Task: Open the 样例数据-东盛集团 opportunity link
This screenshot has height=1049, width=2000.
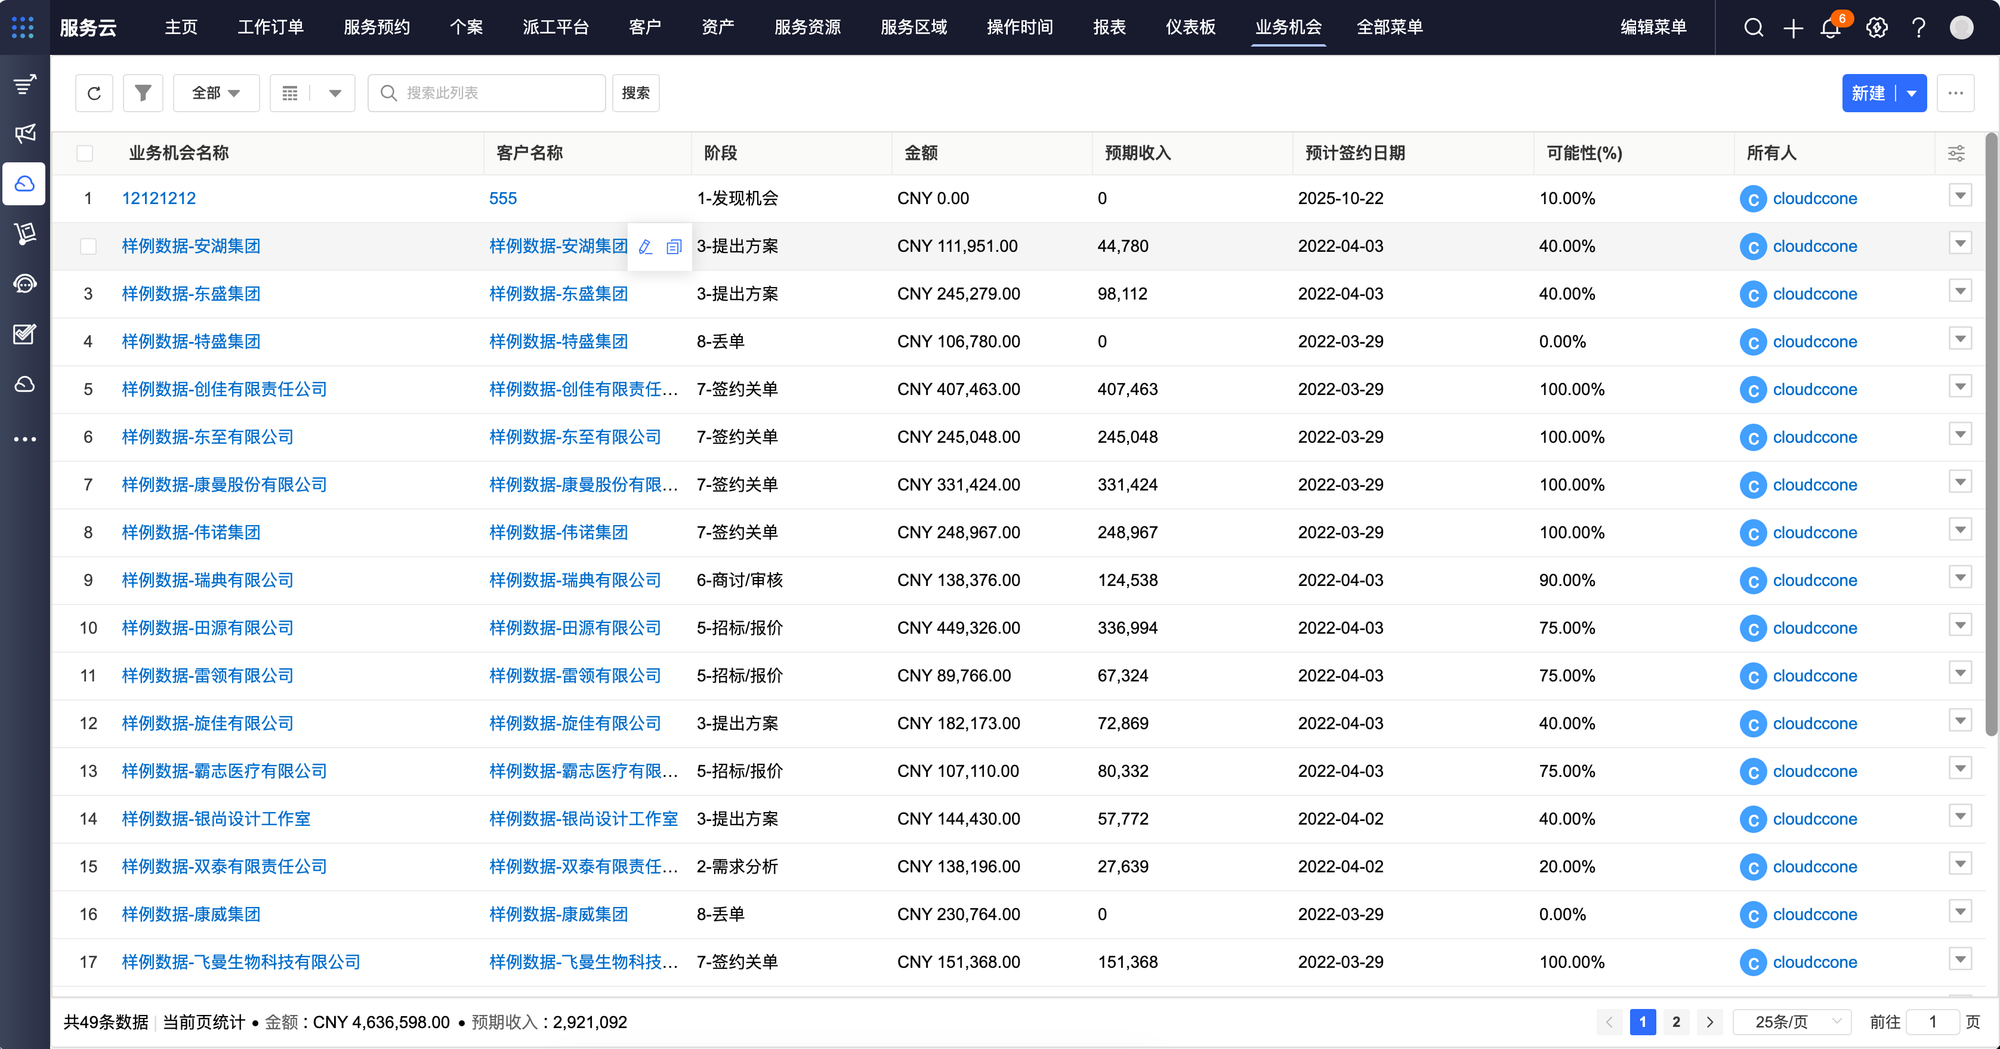Action: (191, 294)
